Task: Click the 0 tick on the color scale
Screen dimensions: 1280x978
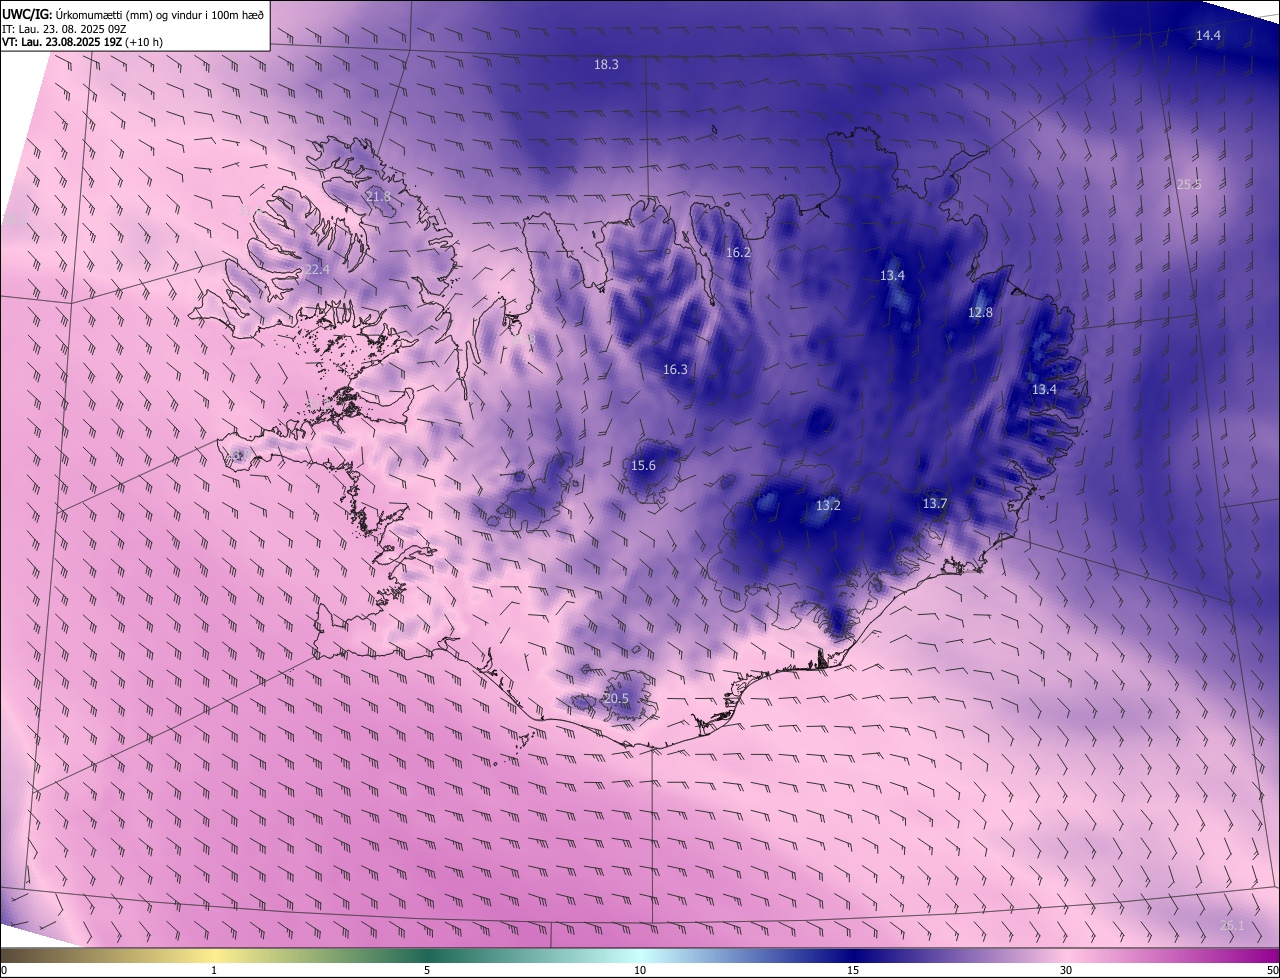Action: tap(4, 970)
